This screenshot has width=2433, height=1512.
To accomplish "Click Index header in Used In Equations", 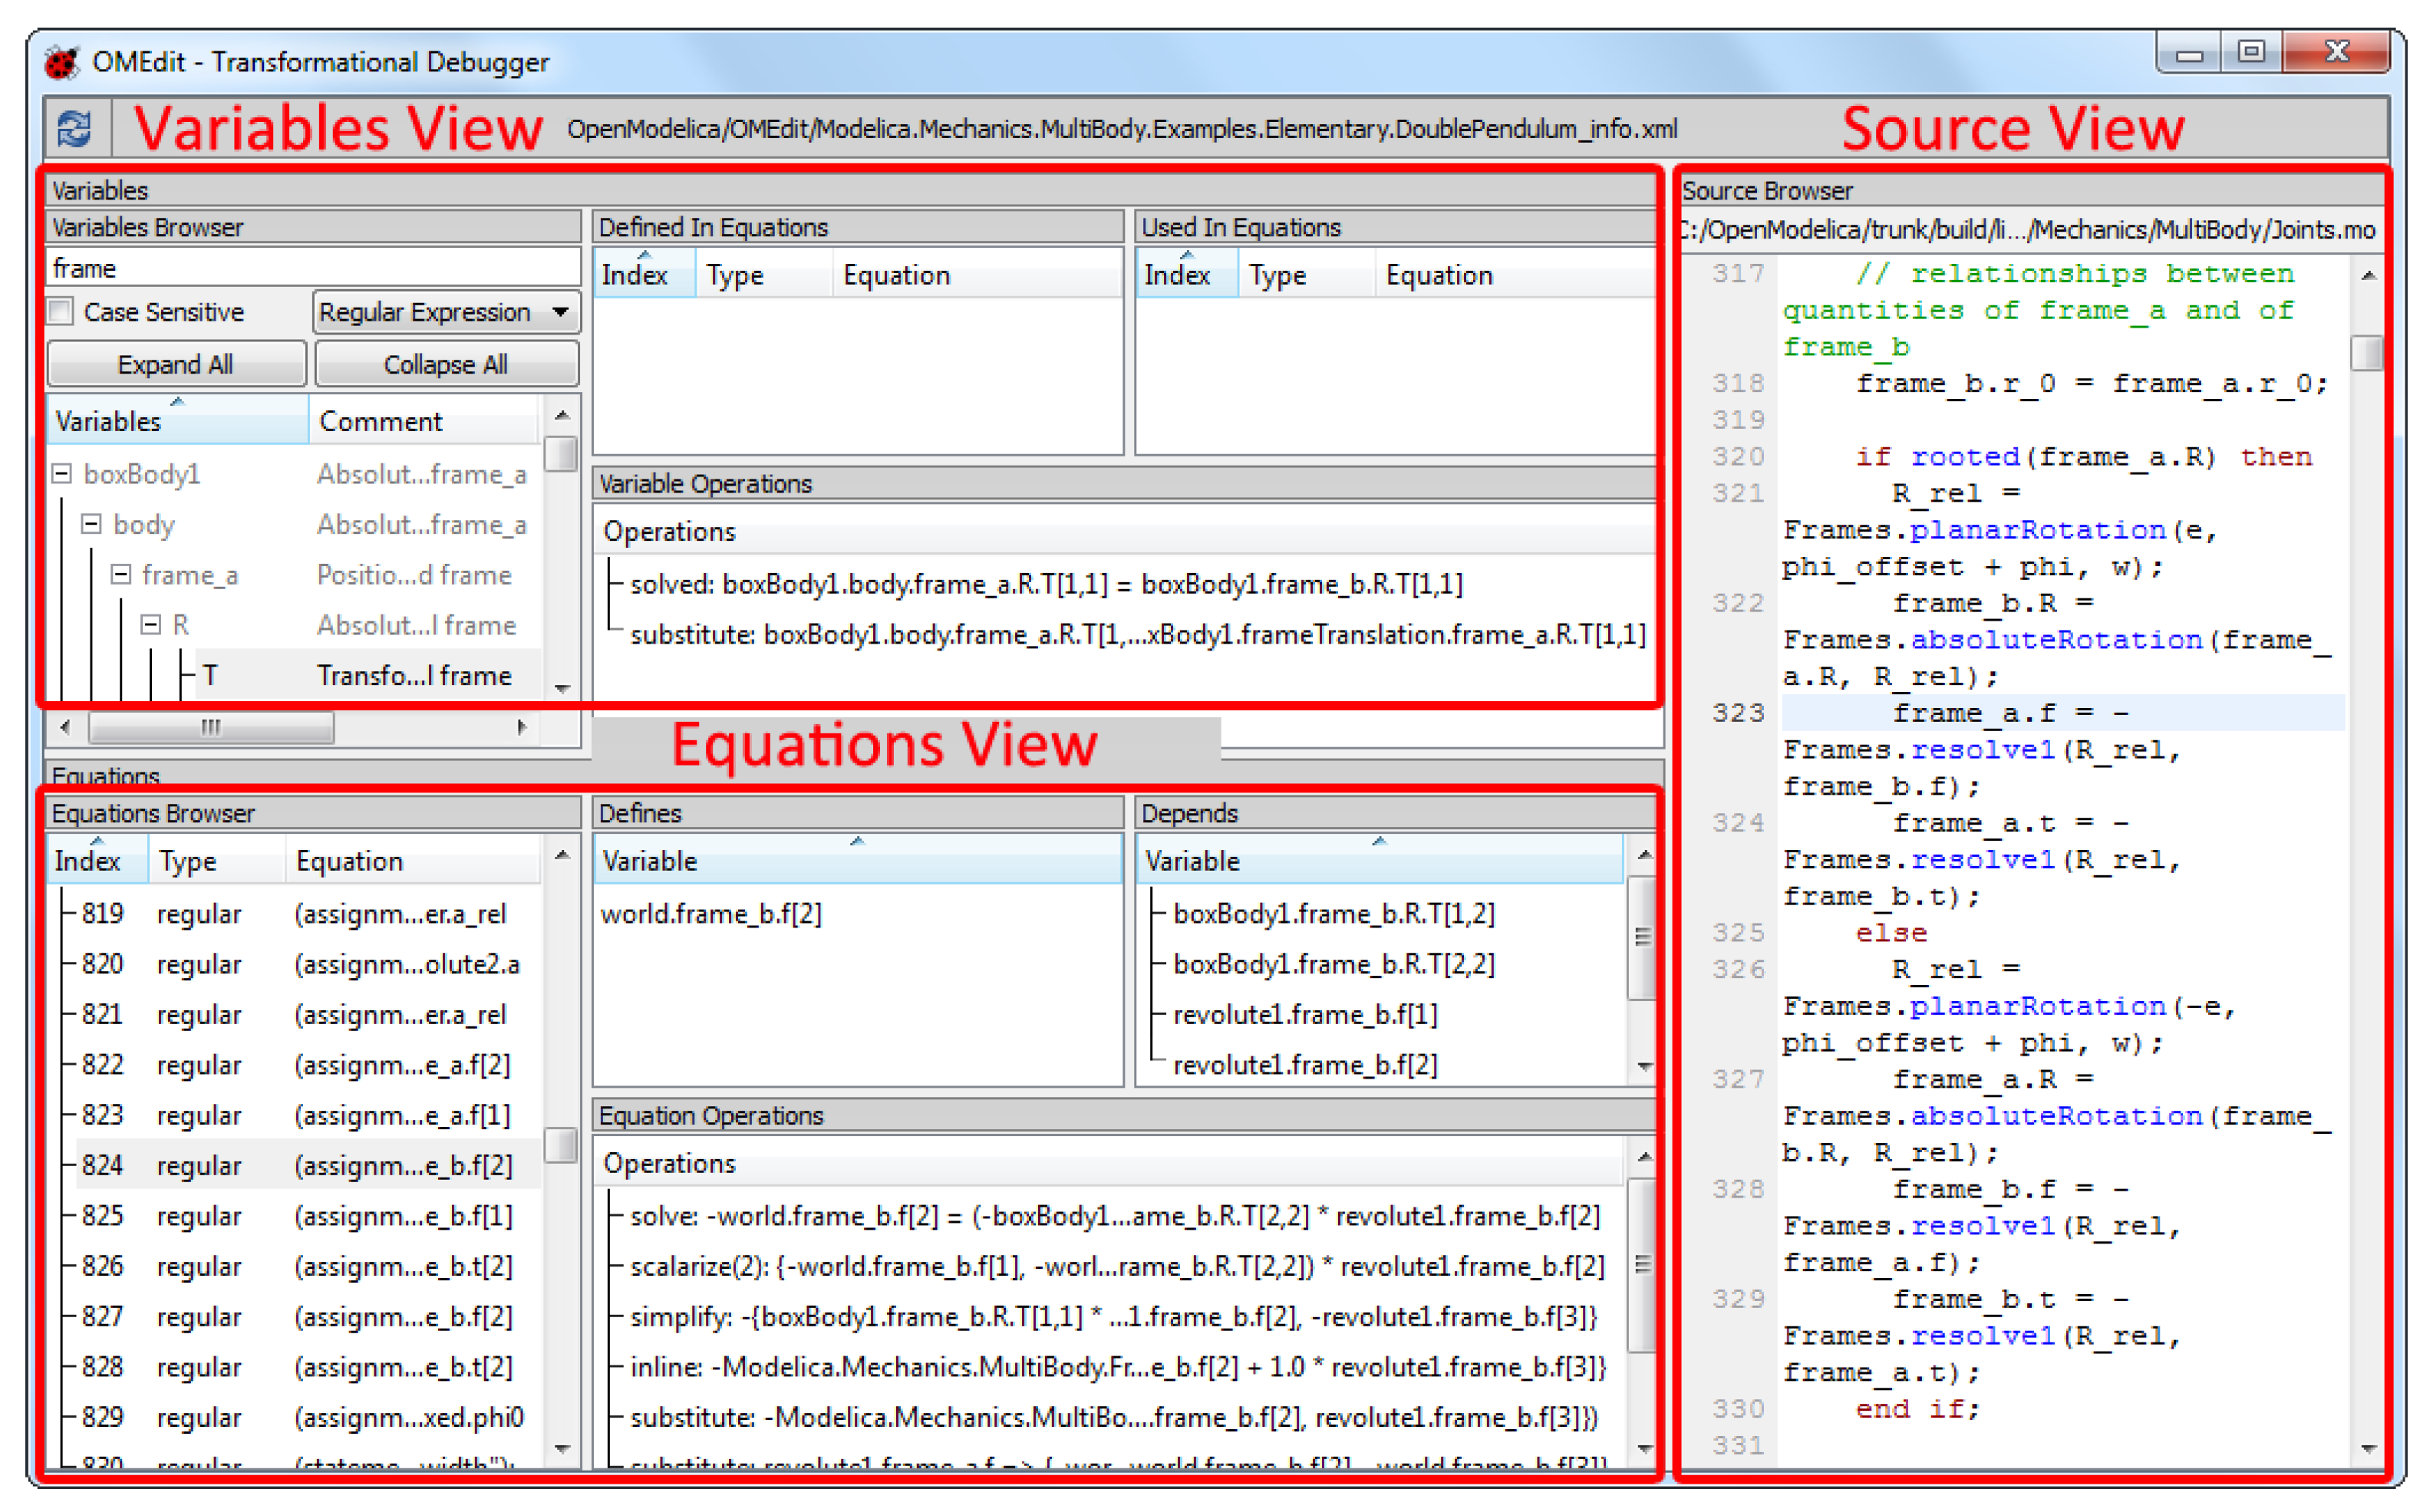I will tap(1187, 274).
